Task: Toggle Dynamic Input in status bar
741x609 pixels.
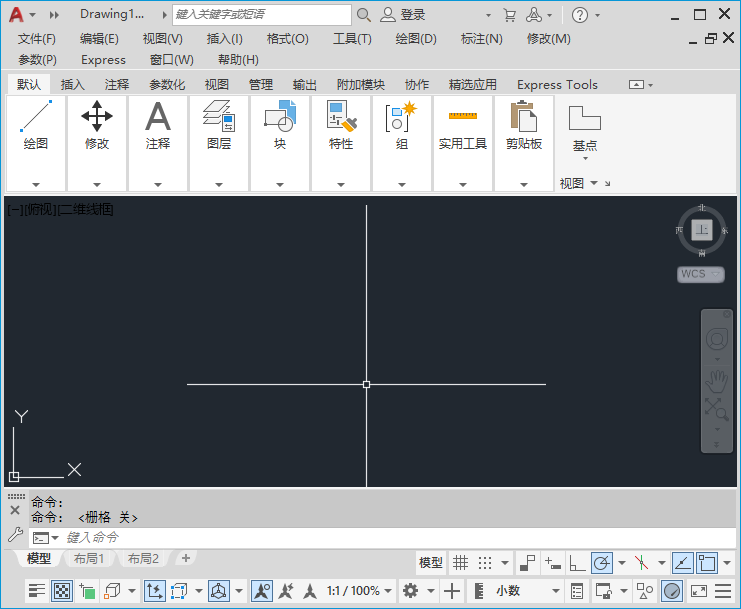Action: tap(552, 563)
